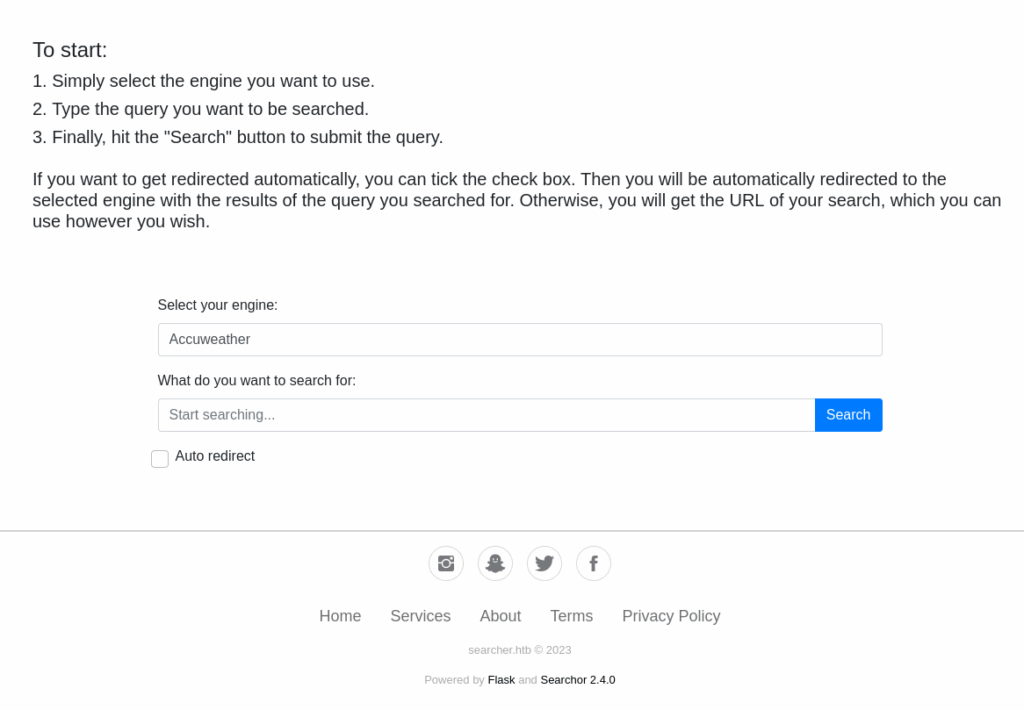Go to Home in footer menu
Image resolution: width=1024 pixels, height=710 pixels.
(x=340, y=616)
